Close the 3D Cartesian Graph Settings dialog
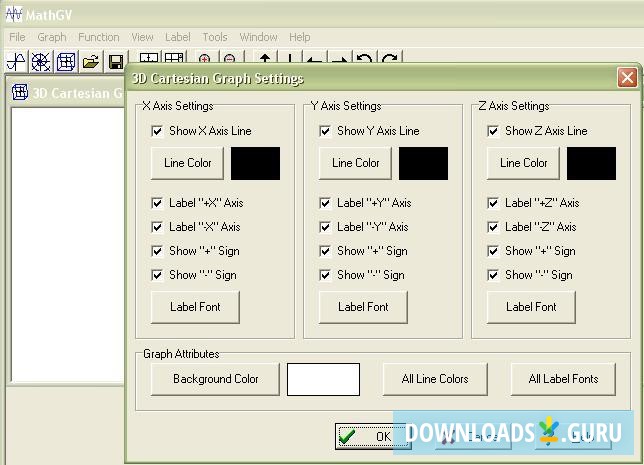The height and width of the screenshot is (465, 644). point(627,77)
